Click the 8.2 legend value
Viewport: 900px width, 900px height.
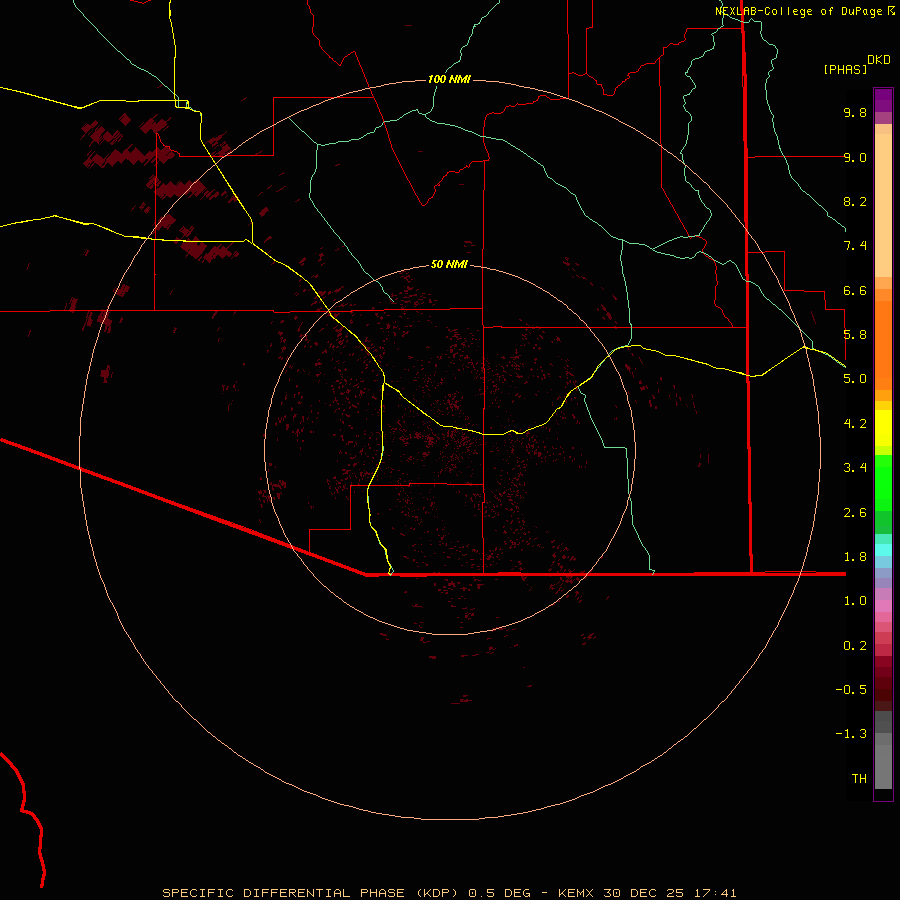click(855, 201)
